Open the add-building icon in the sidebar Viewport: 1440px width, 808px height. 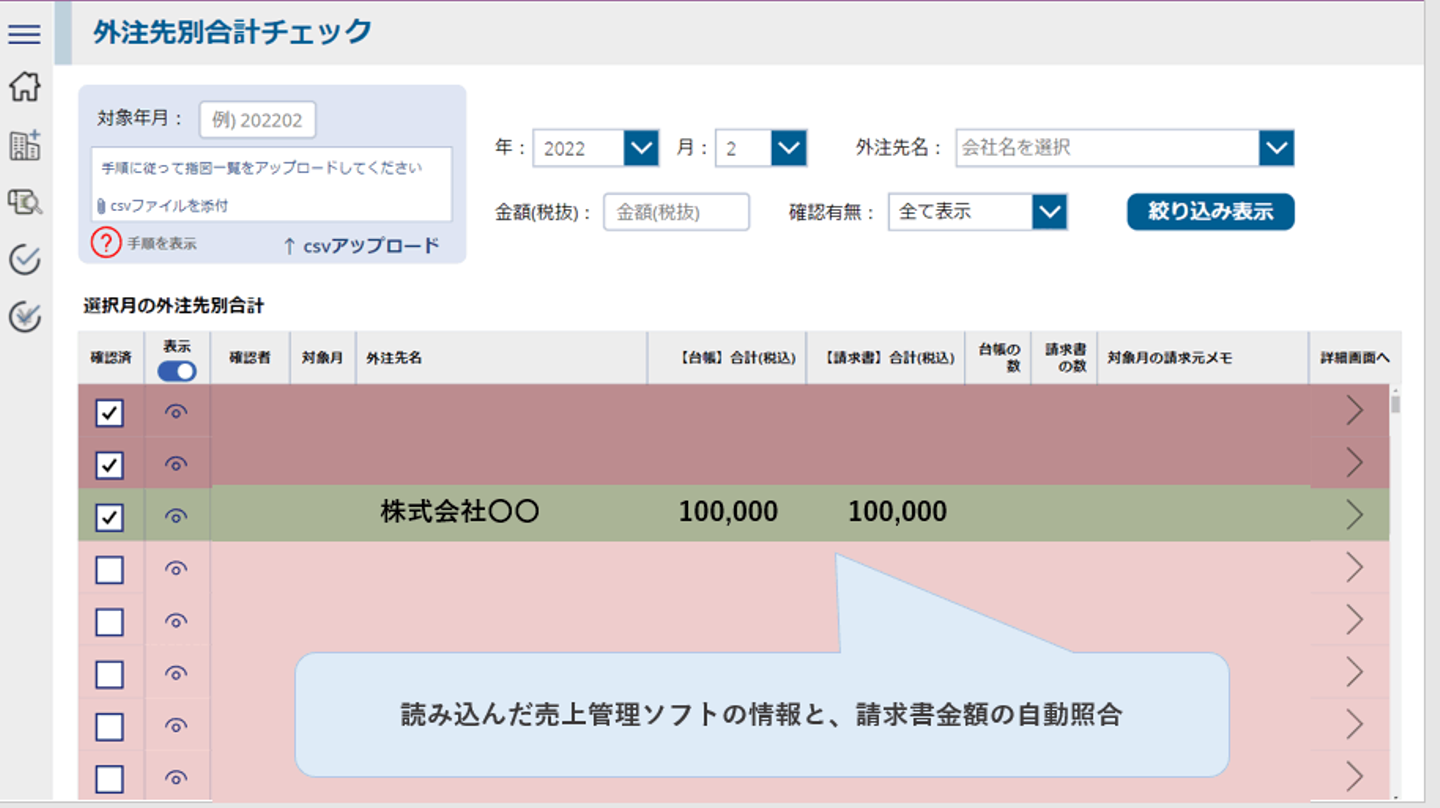tap(24, 145)
